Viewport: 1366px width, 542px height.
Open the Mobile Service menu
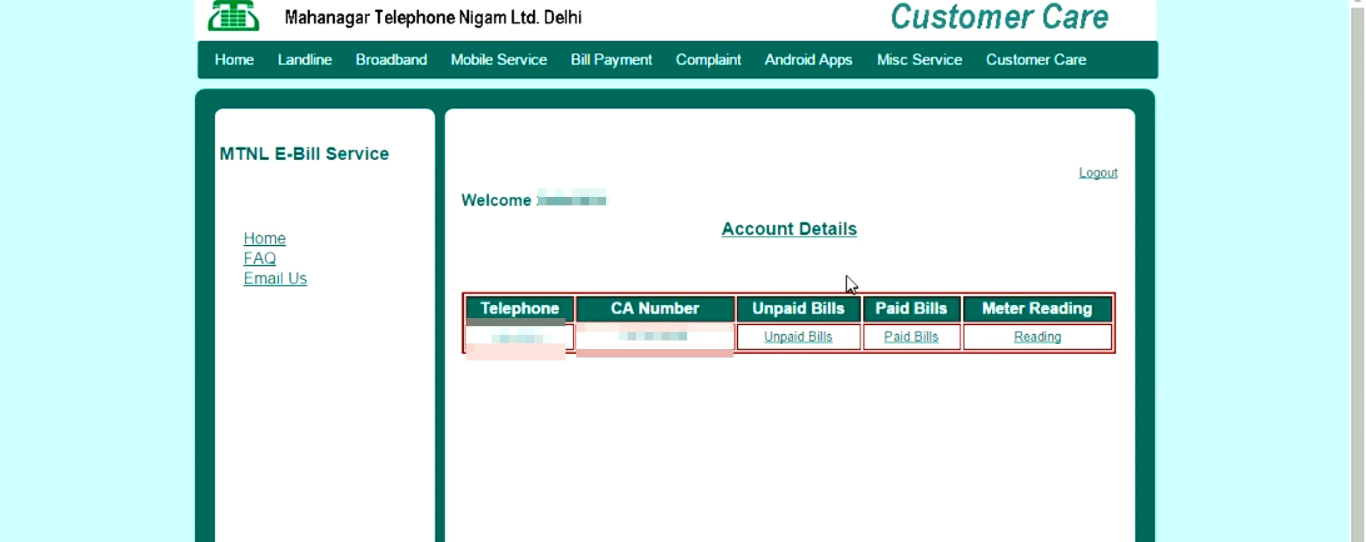(x=499, y=60)
